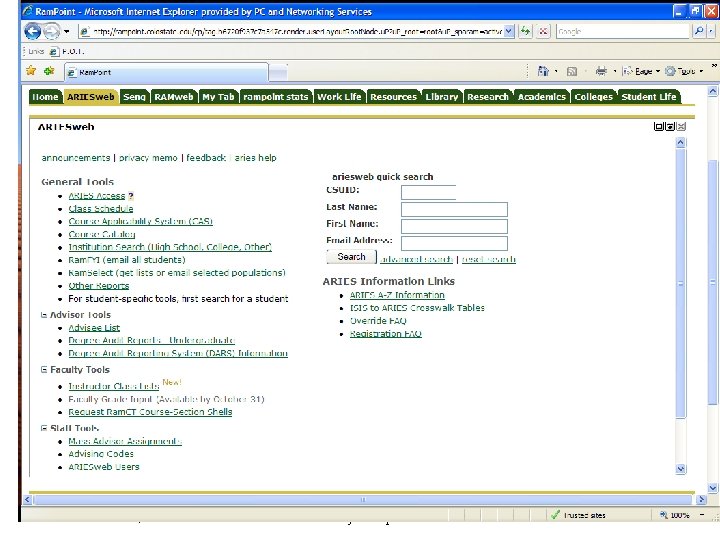The height and width of the screenshot is (540, 720).
Task: Open the Advisee List link
Action: point(94,328)
